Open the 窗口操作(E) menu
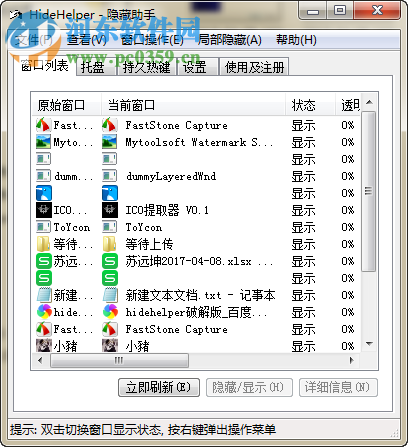The image size is (408, 447). tap(152, 40)
